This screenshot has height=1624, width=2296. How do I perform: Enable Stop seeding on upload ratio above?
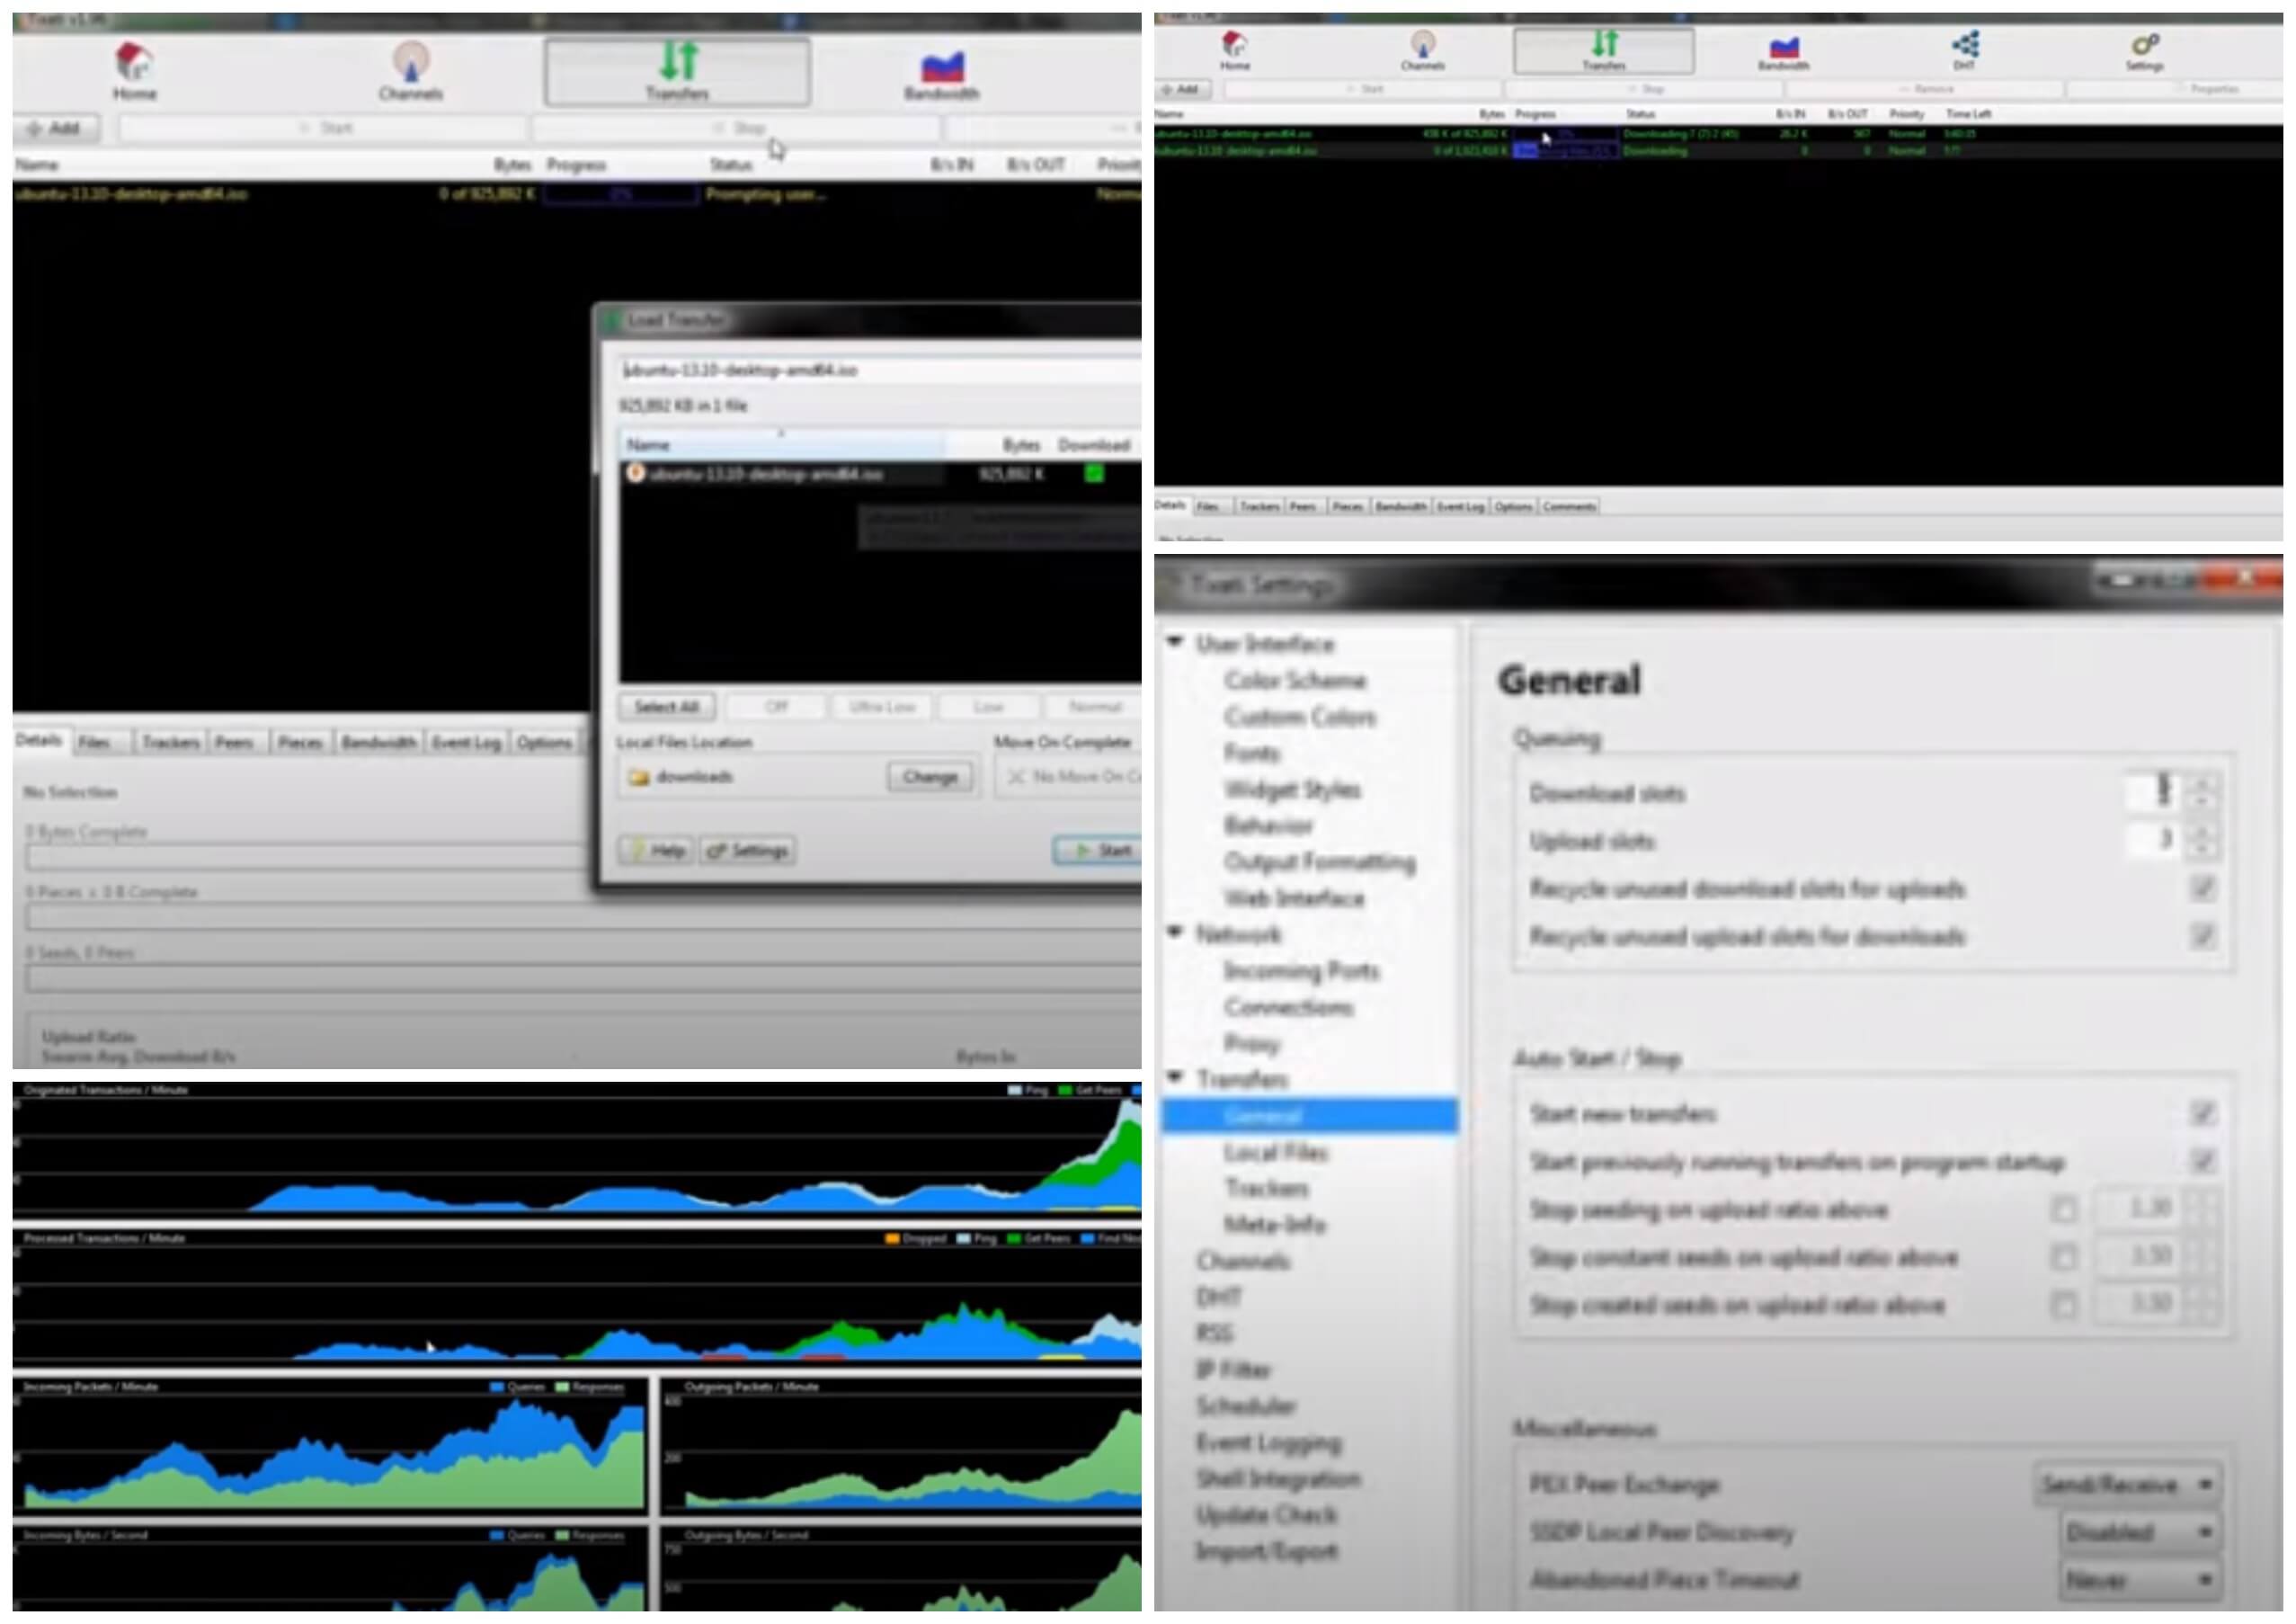[2063, 1209]
